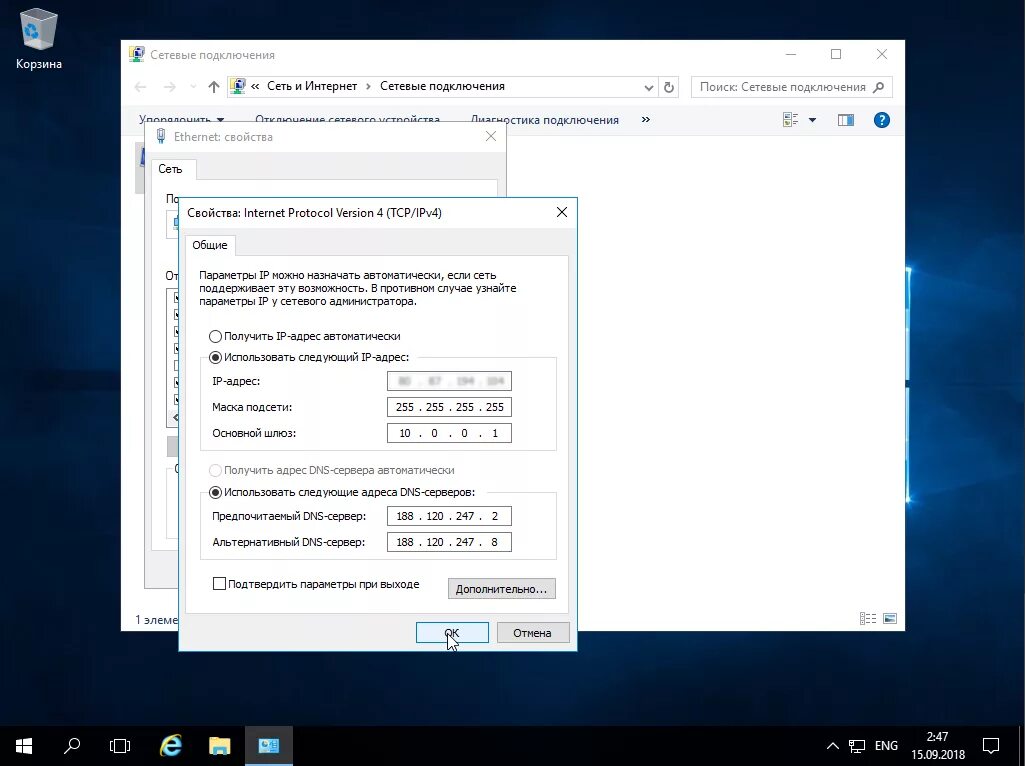The height and width of the screenshot is (766, 1025).
Task: Click the search magnifier icon in Explorer
Action: (x=879, y=87)
